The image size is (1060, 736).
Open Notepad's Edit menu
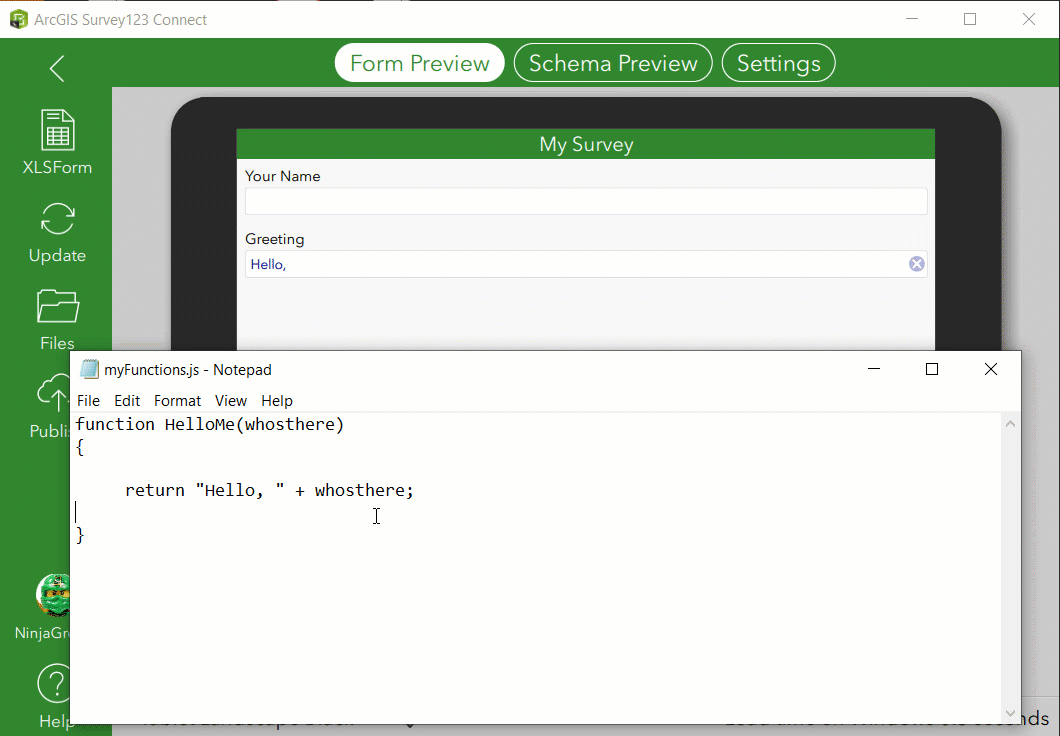tap(127, 400)
